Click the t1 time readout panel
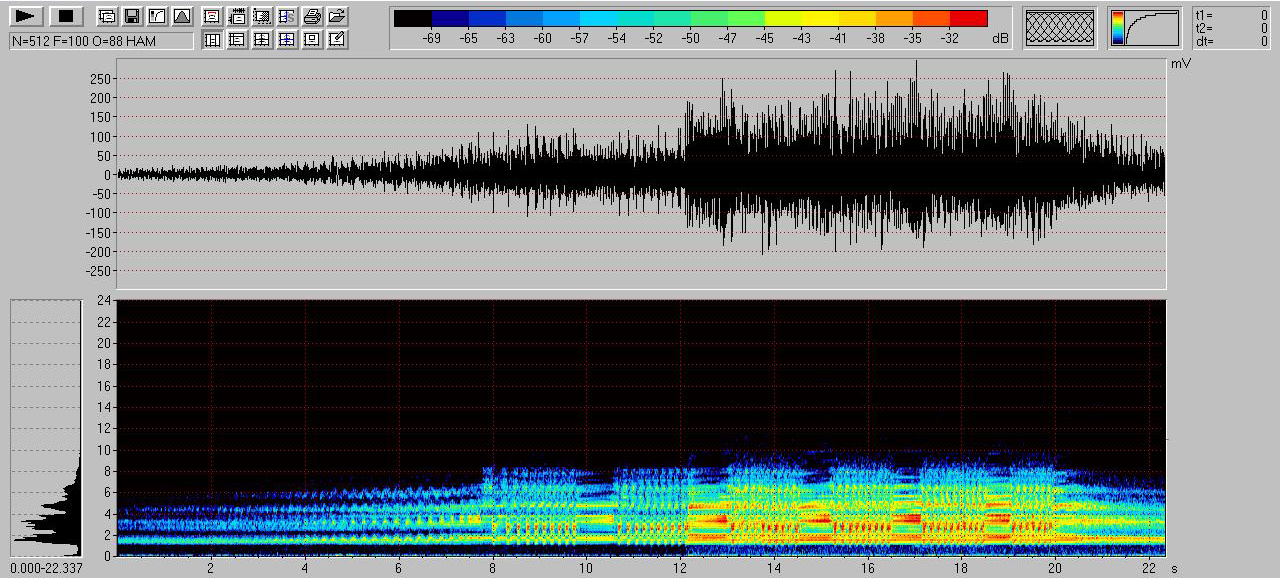The height and width of the screenshot is (578, 1280). [1234, 15]
